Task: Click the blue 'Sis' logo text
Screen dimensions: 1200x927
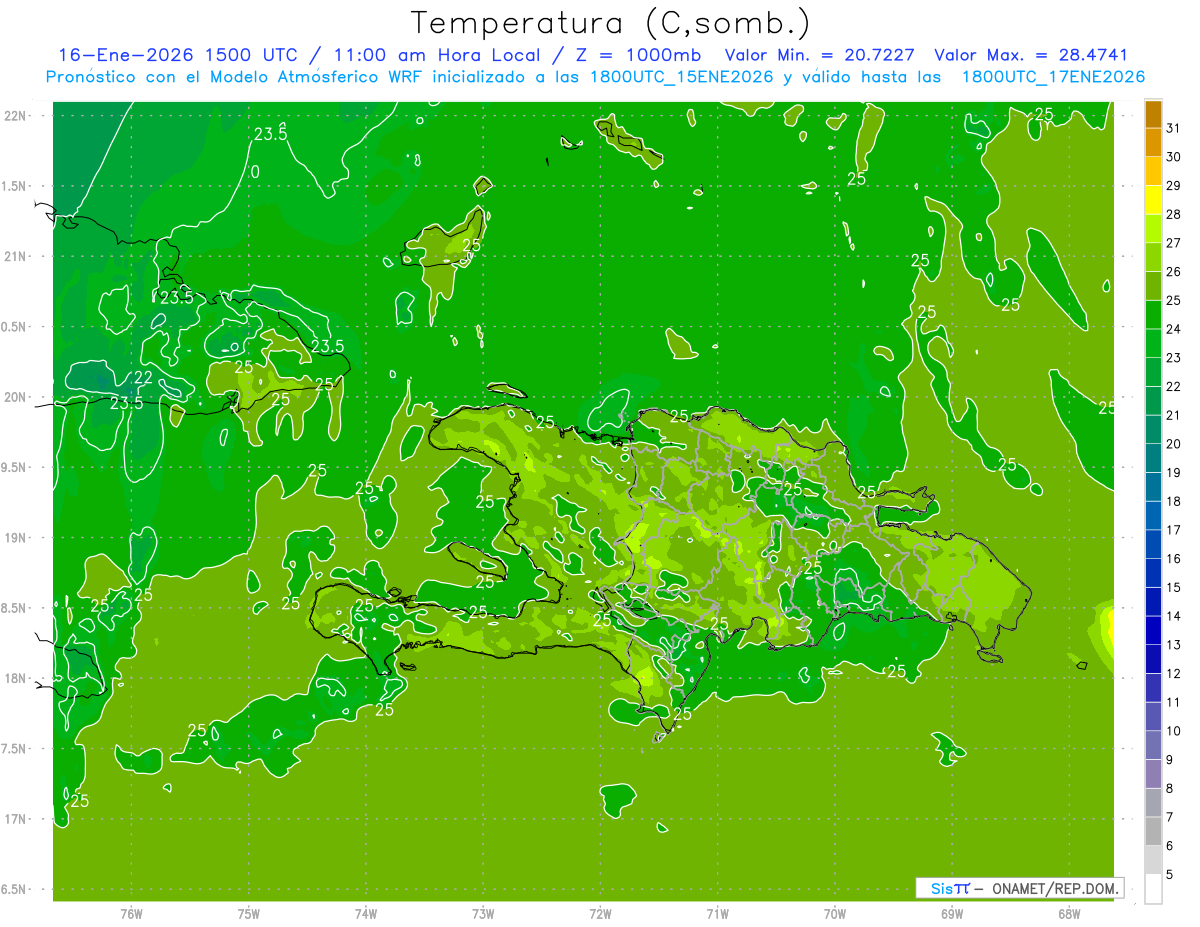Action: (941, 888)
